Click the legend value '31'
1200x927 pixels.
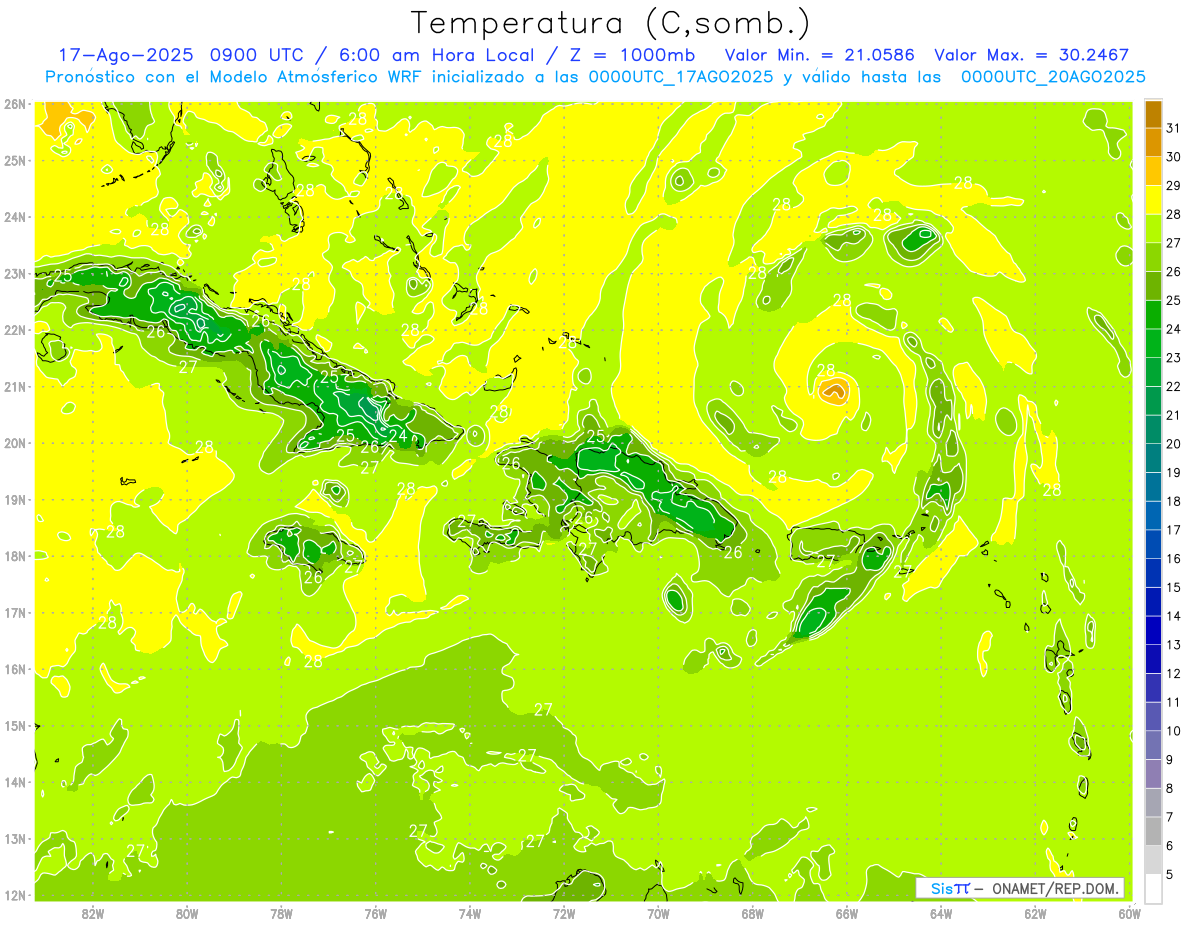tap(1174, 127)
